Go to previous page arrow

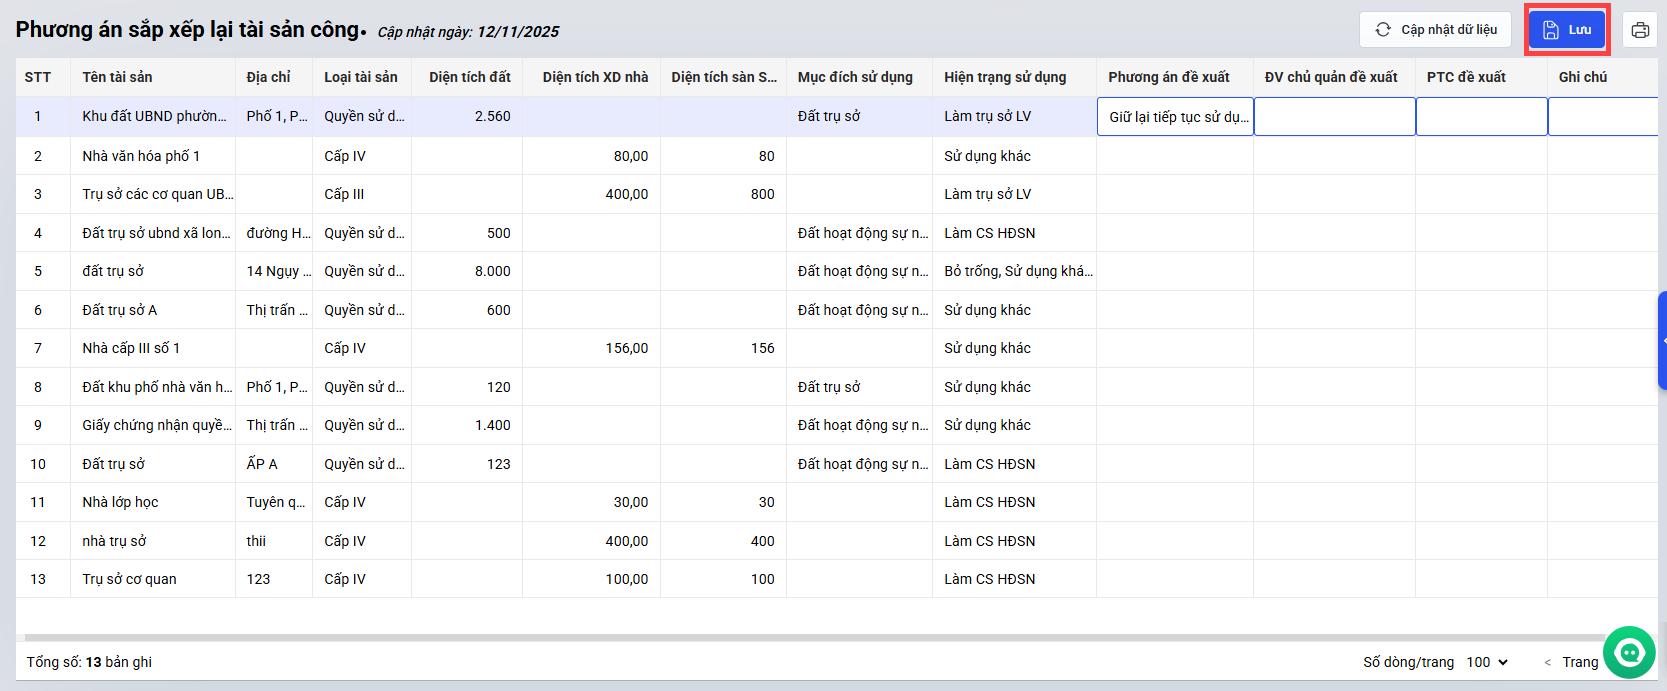[x=1548, y=663]
